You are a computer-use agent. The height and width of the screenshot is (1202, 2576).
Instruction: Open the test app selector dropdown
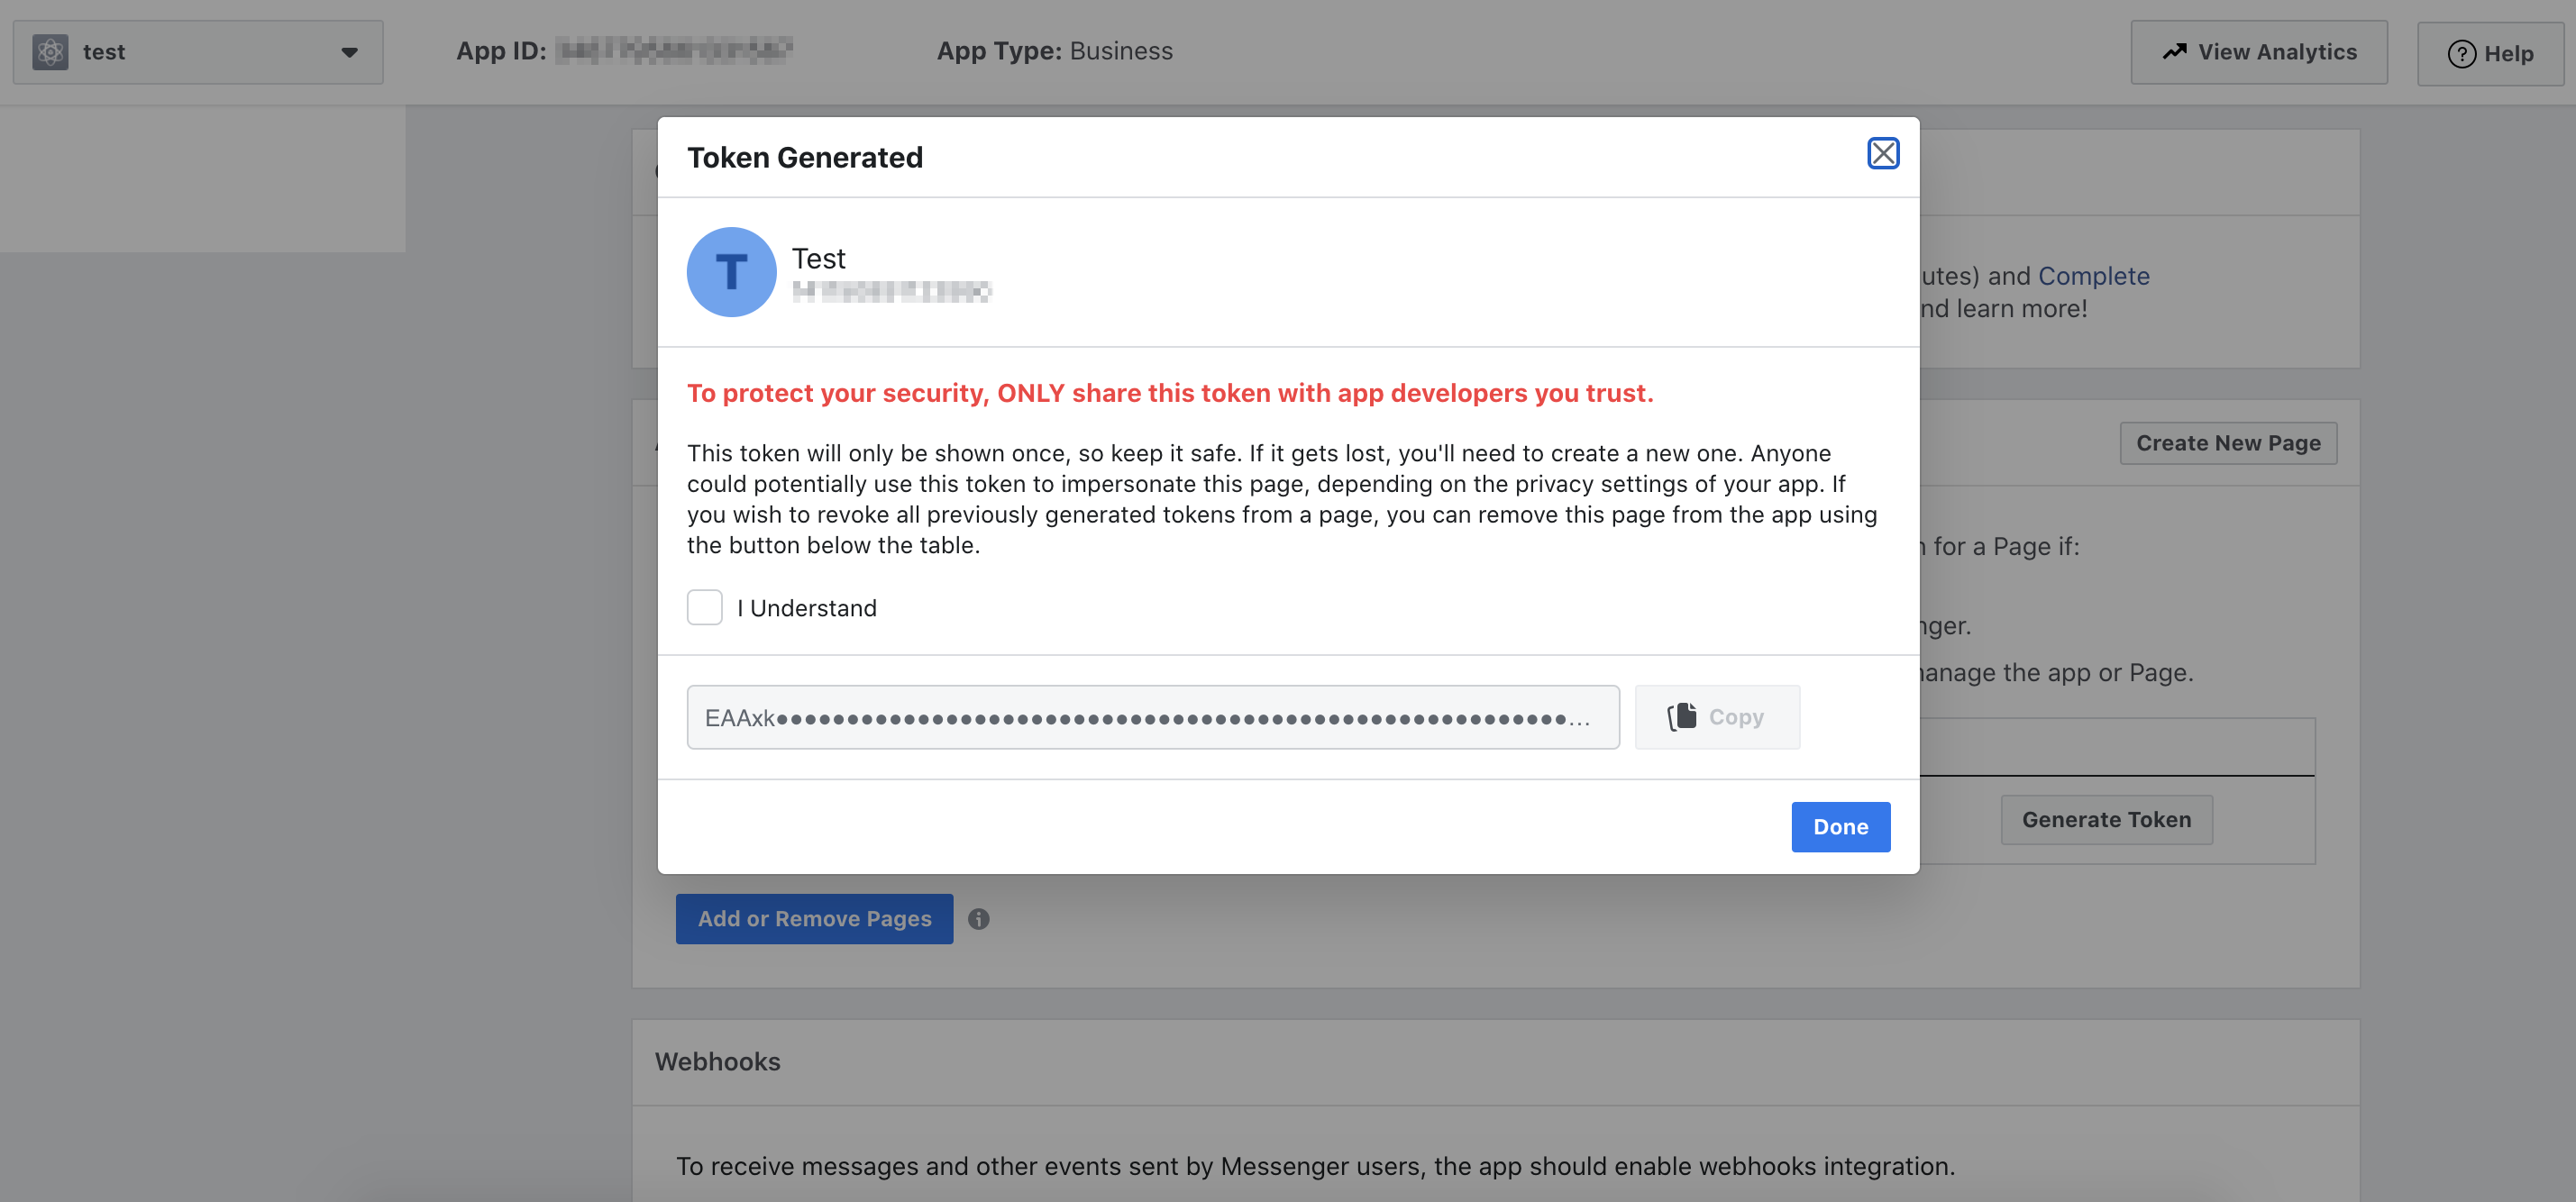(x=197, y=52)
